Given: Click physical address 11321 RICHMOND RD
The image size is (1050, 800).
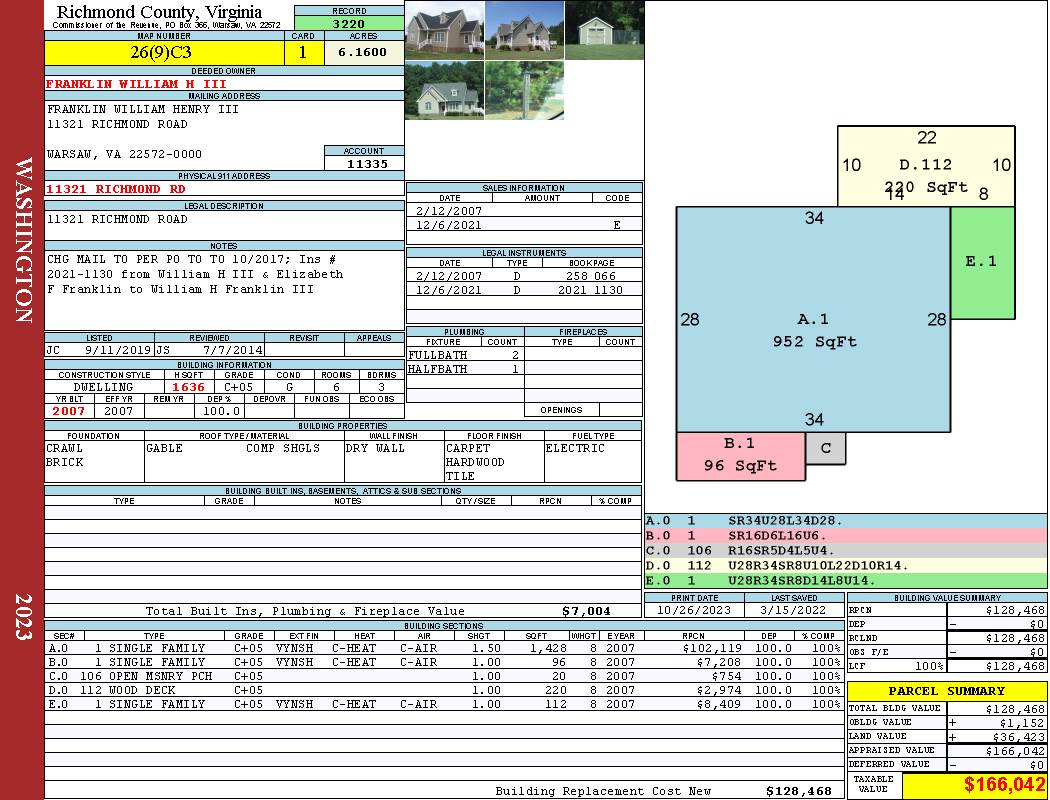Looking at the screenshot, I should [x=115, y=189].
